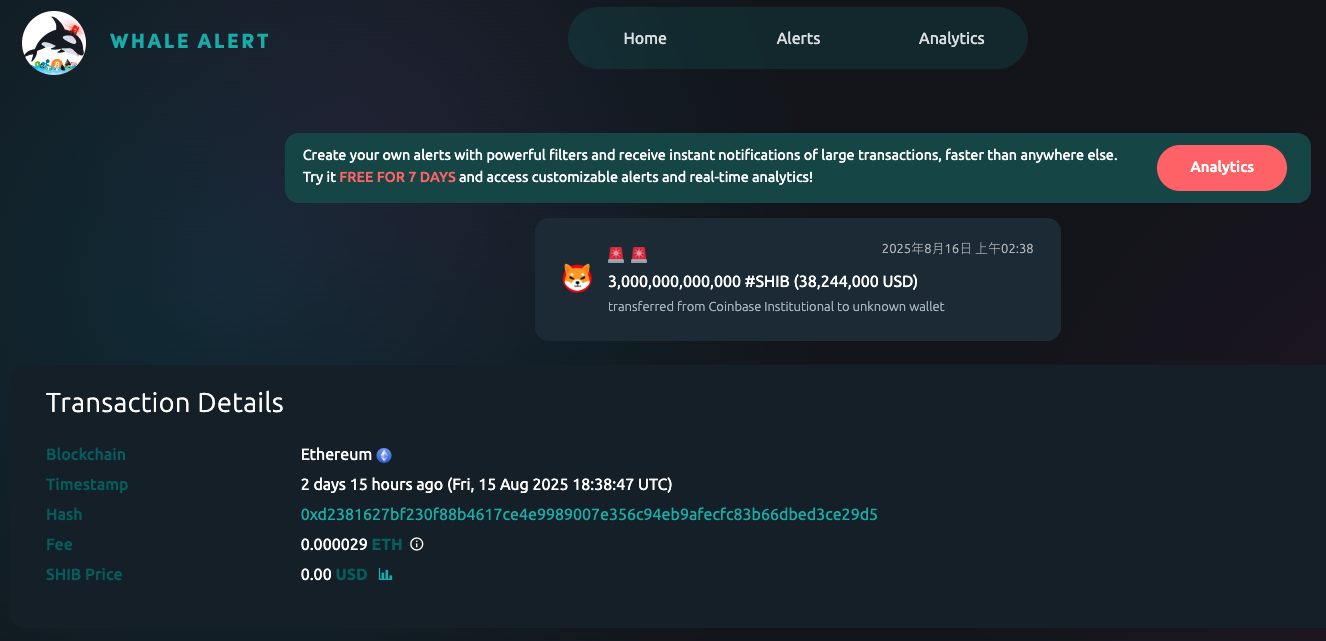This screenshot has width=1326, height=641.
Task: Click the second red siren emoji
Action: (x=638, y=255)
